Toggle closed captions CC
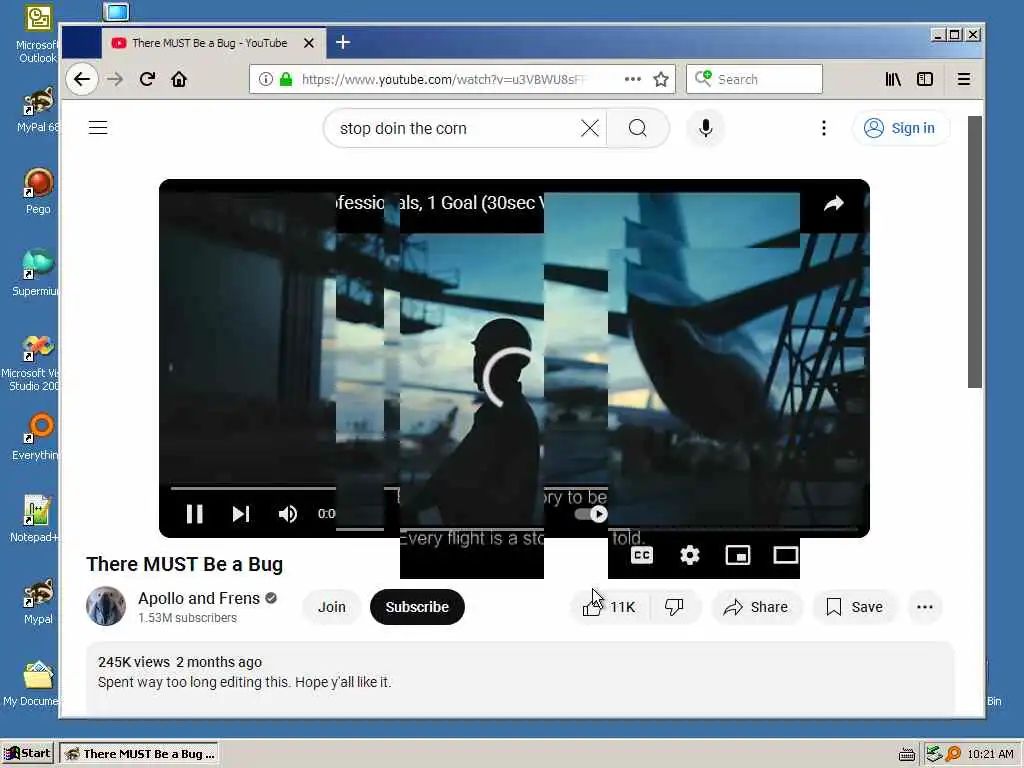1024x768 pixels. click(642, 555)
